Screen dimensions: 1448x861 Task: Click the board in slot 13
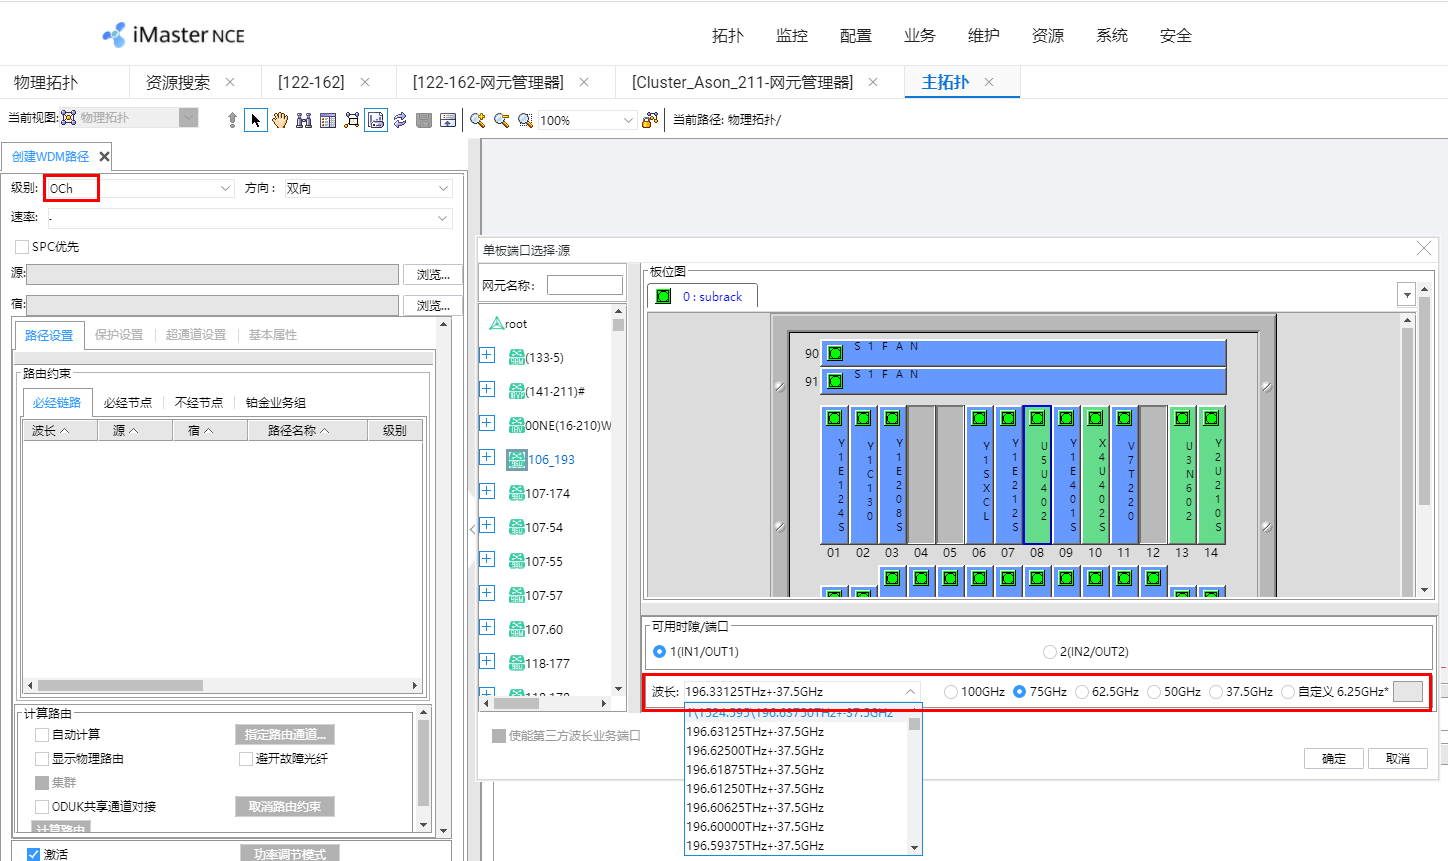pyautogui.click(x=1182, y=474)
